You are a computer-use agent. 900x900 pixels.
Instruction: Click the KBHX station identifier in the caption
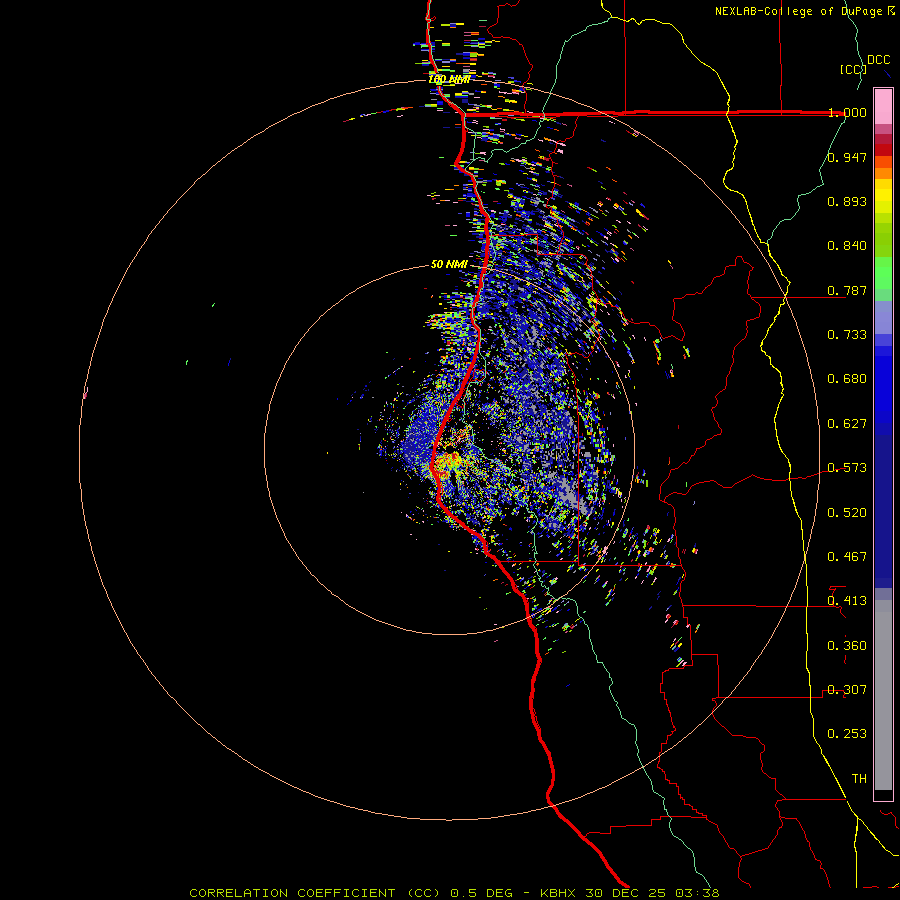559,893
